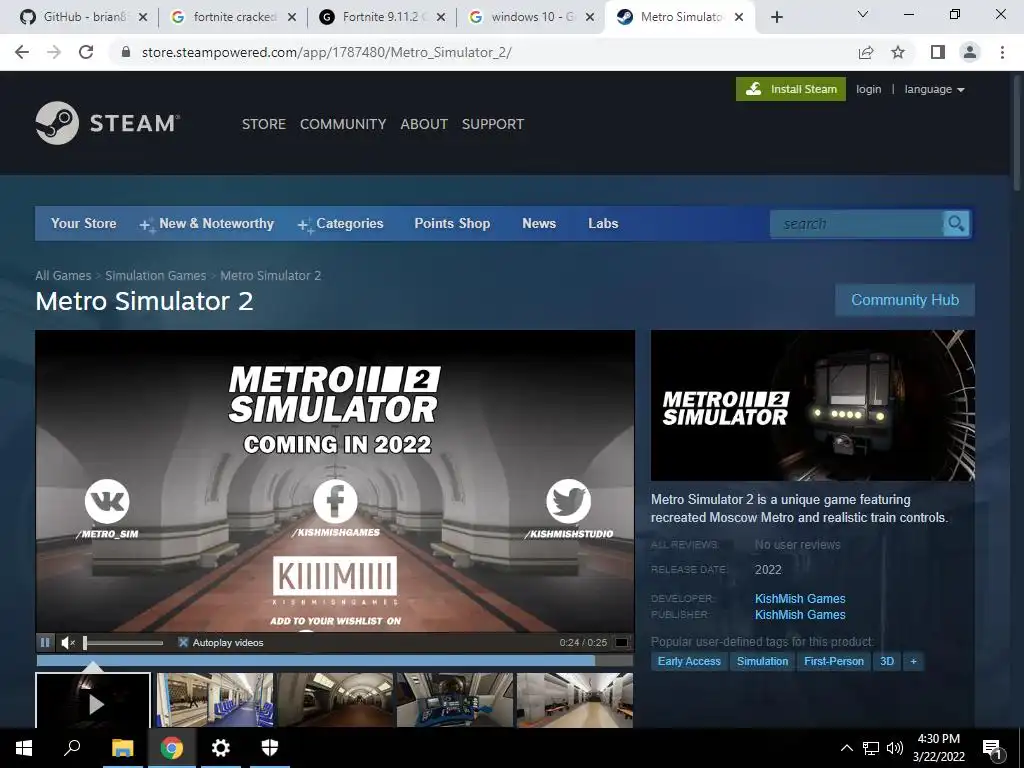Open Windows Start menu

(24, 748)
